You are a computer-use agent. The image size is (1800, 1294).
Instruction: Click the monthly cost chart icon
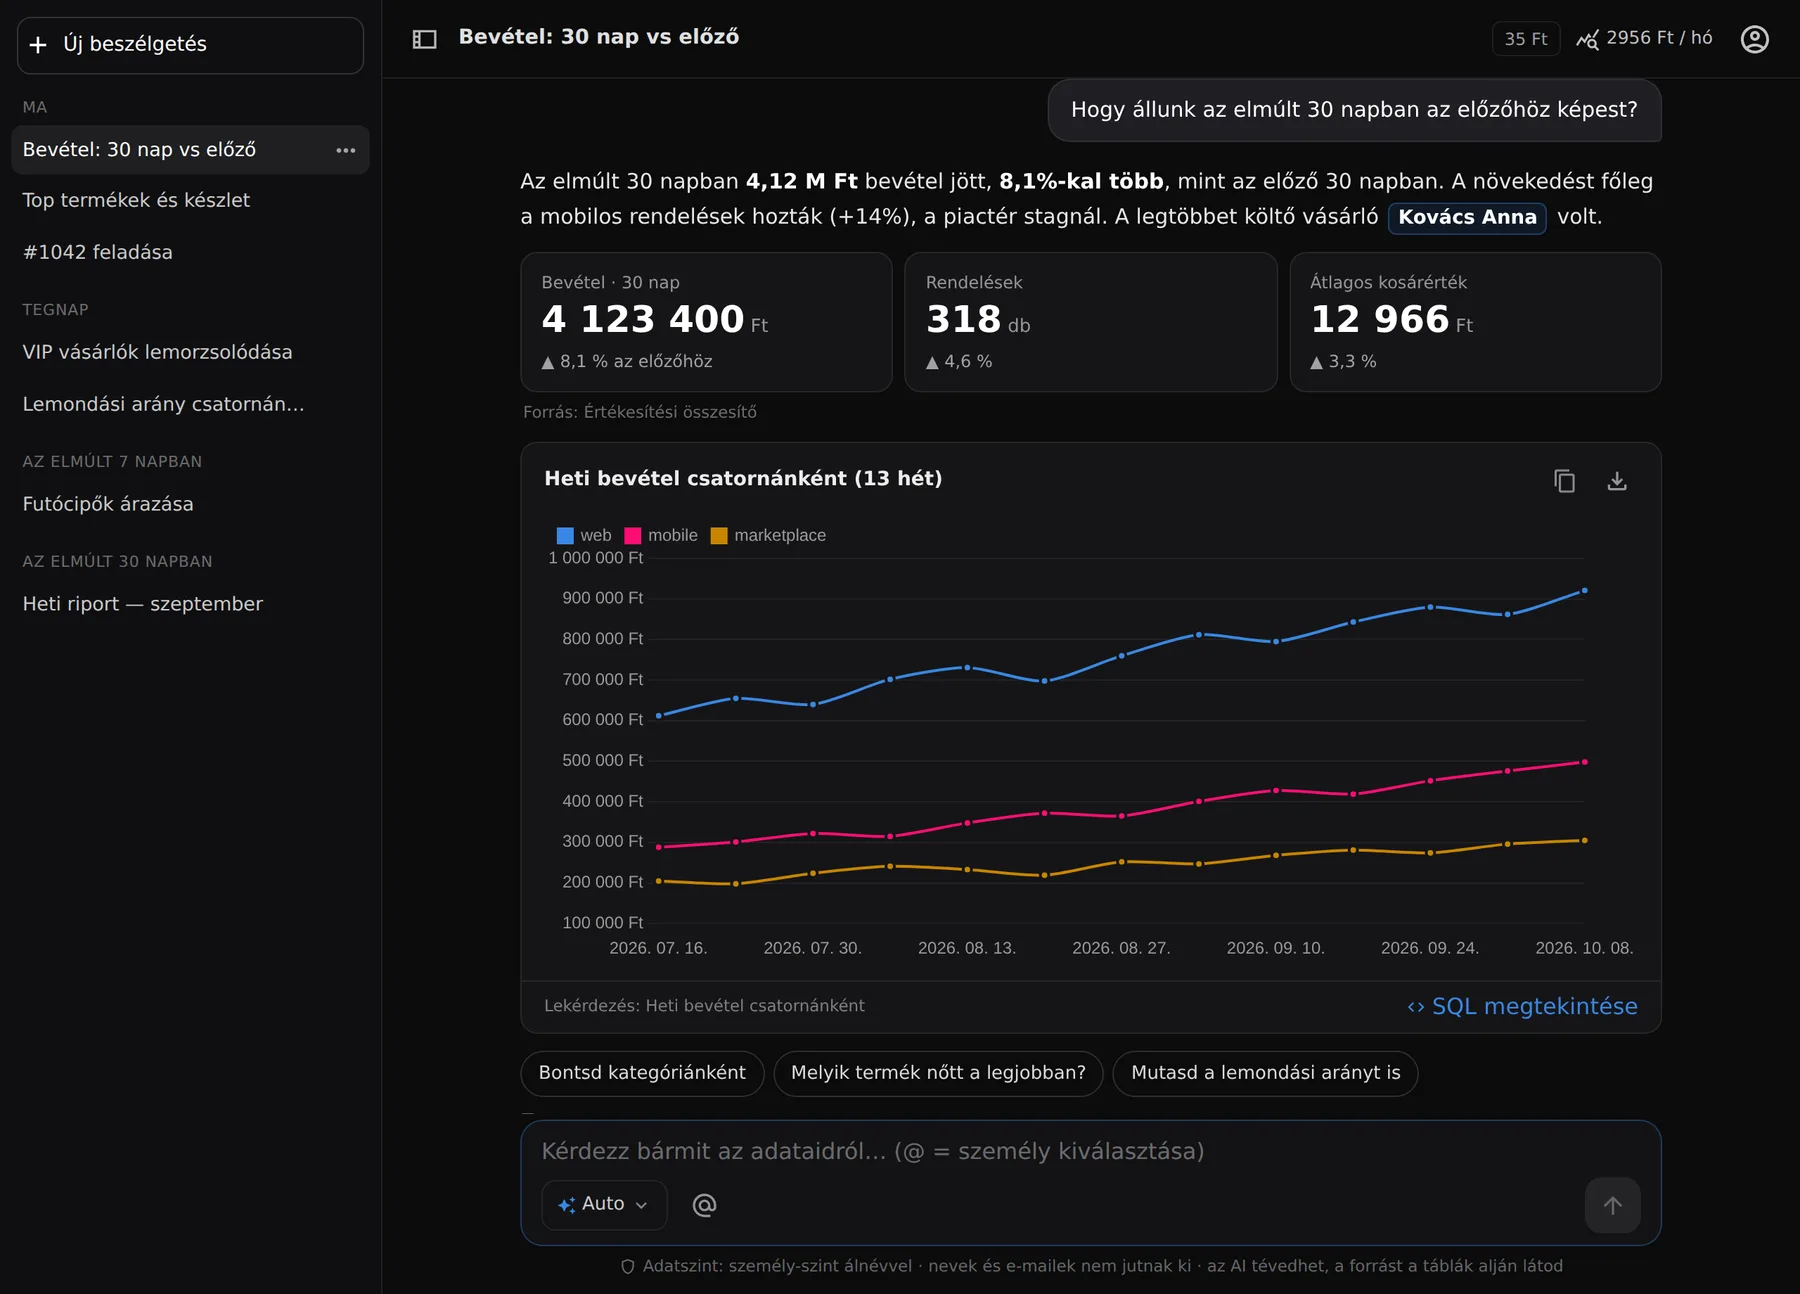tap(1587, 39)
